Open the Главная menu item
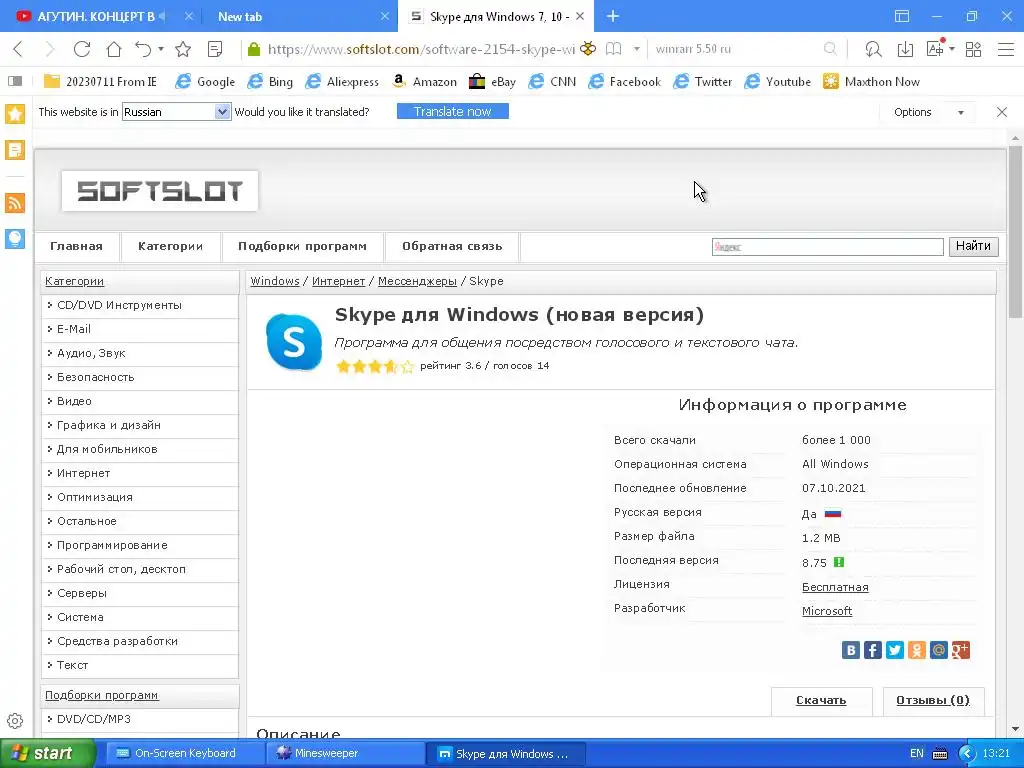The image size is (1024, 768). pos(76,246)
